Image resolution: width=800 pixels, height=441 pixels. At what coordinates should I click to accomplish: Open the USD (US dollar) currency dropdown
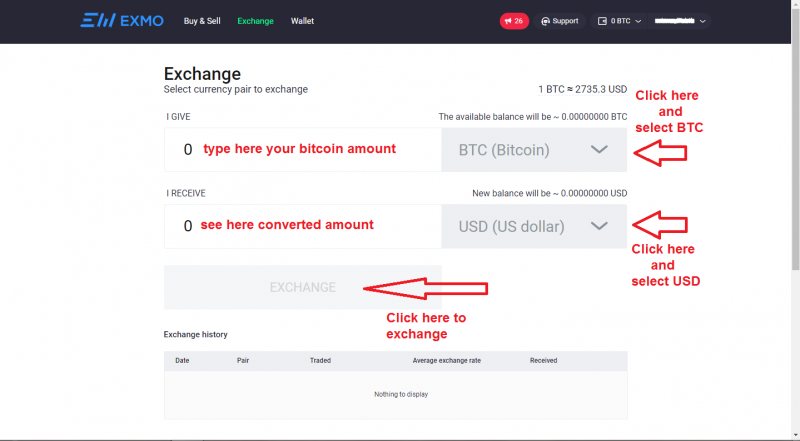point(534,227)
